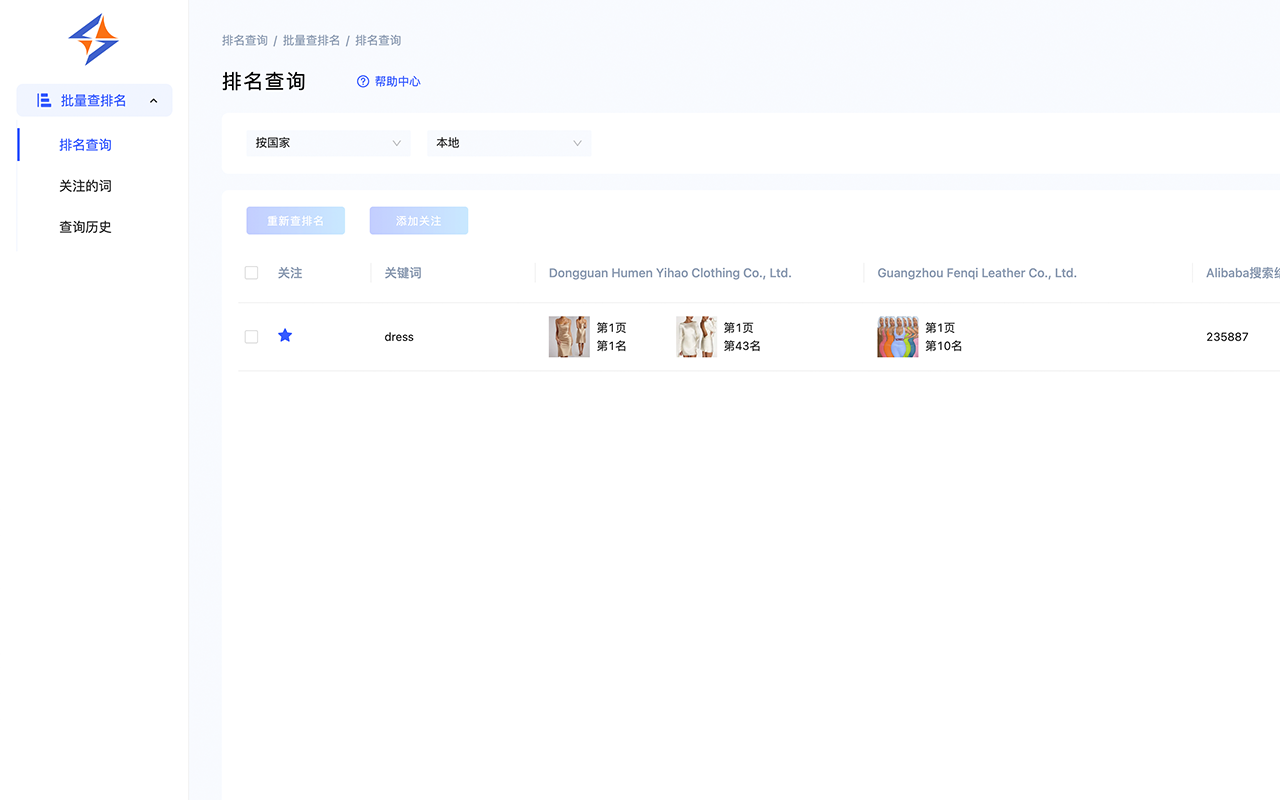Open the 本地 dropdown
This screenshot has height=800, width=1280.
[509, 143]
